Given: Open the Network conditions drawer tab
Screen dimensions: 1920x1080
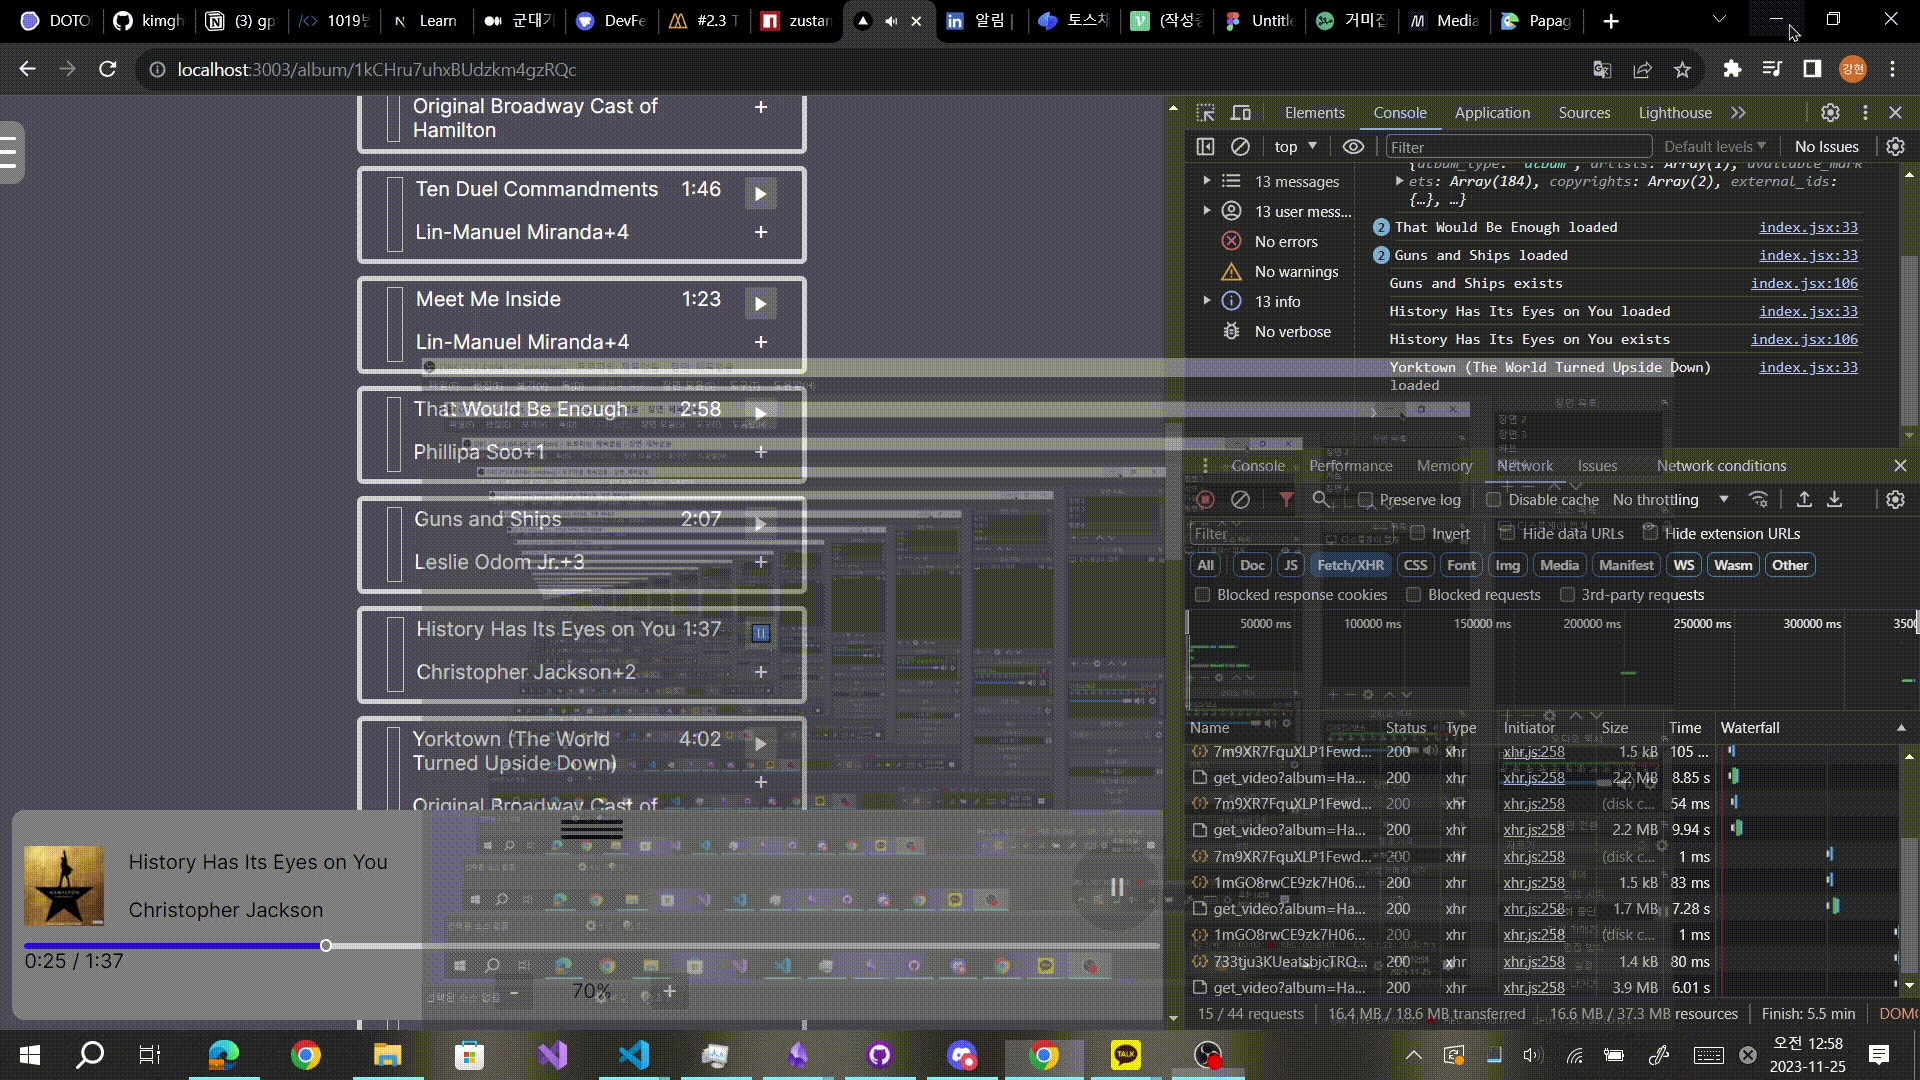Looking at the screenshot, I should [1721, 466].
